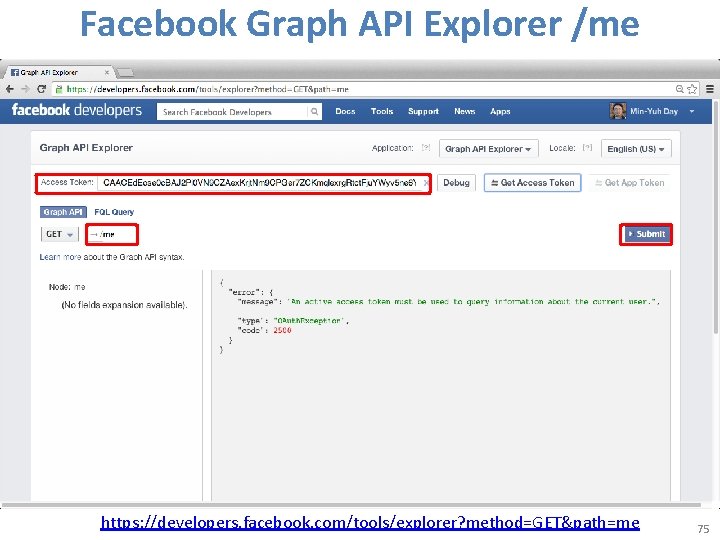Clear the access token with the X icon
Screen dimensions: 720x540
(x=426, y=183)
